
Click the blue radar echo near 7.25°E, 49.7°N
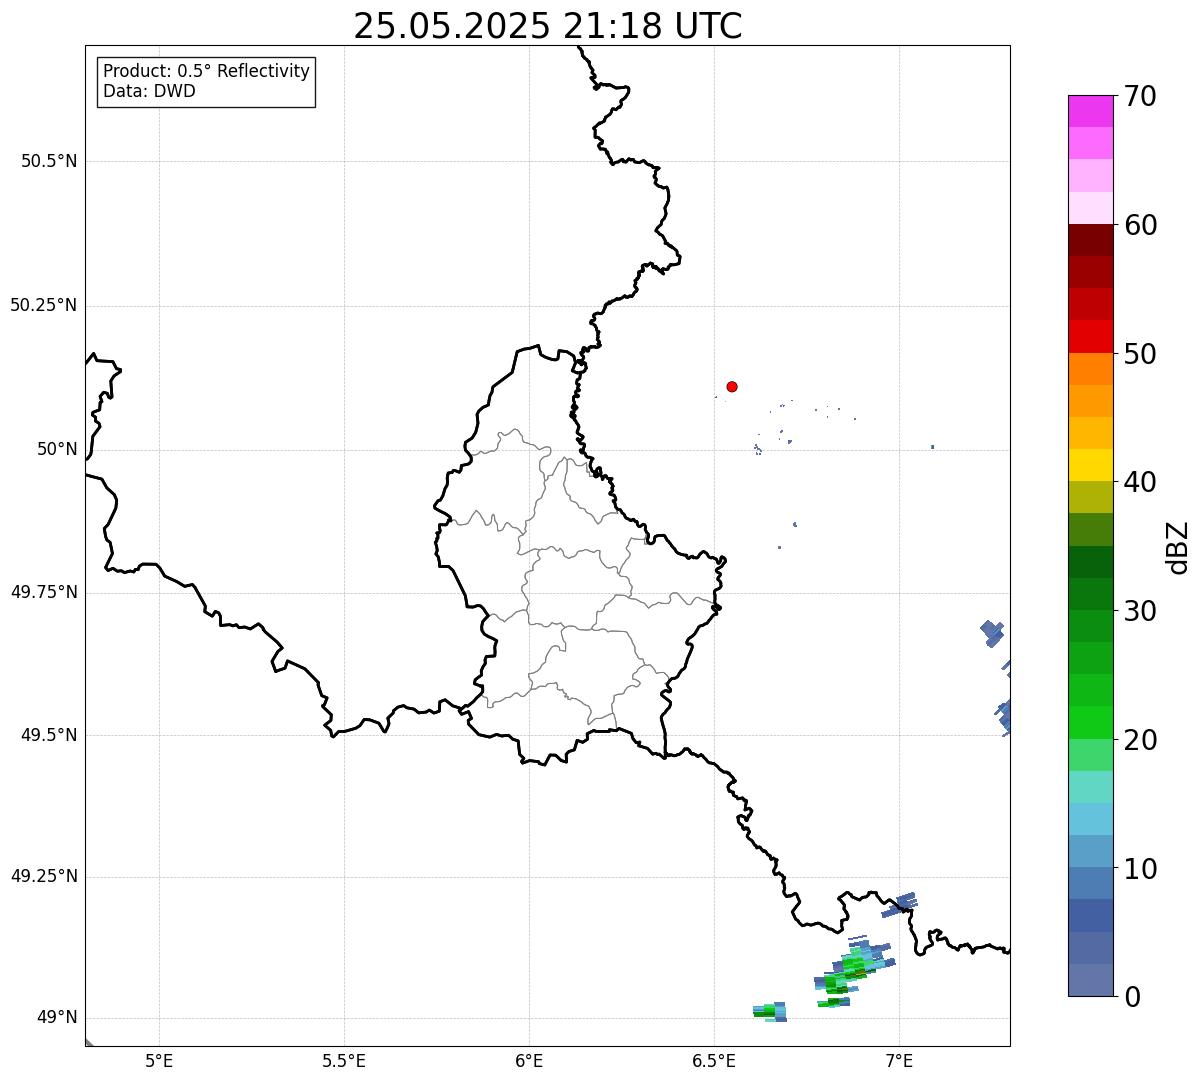tap(992, 633)
